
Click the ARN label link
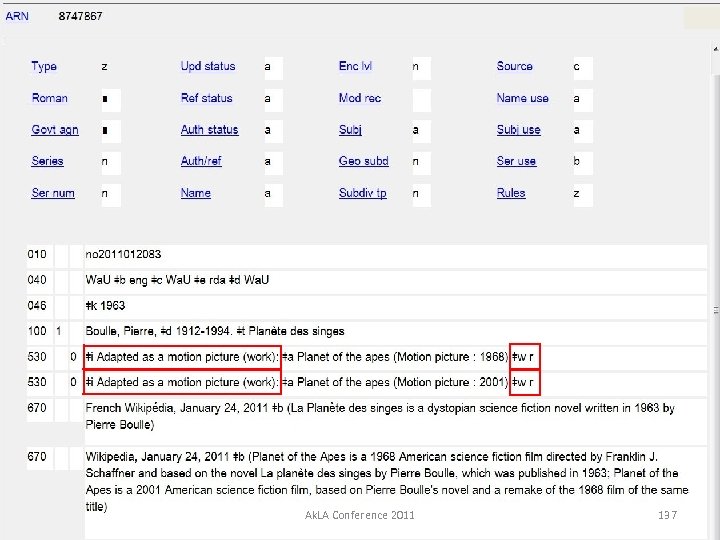pyautogui.click(x=17, y=16)
